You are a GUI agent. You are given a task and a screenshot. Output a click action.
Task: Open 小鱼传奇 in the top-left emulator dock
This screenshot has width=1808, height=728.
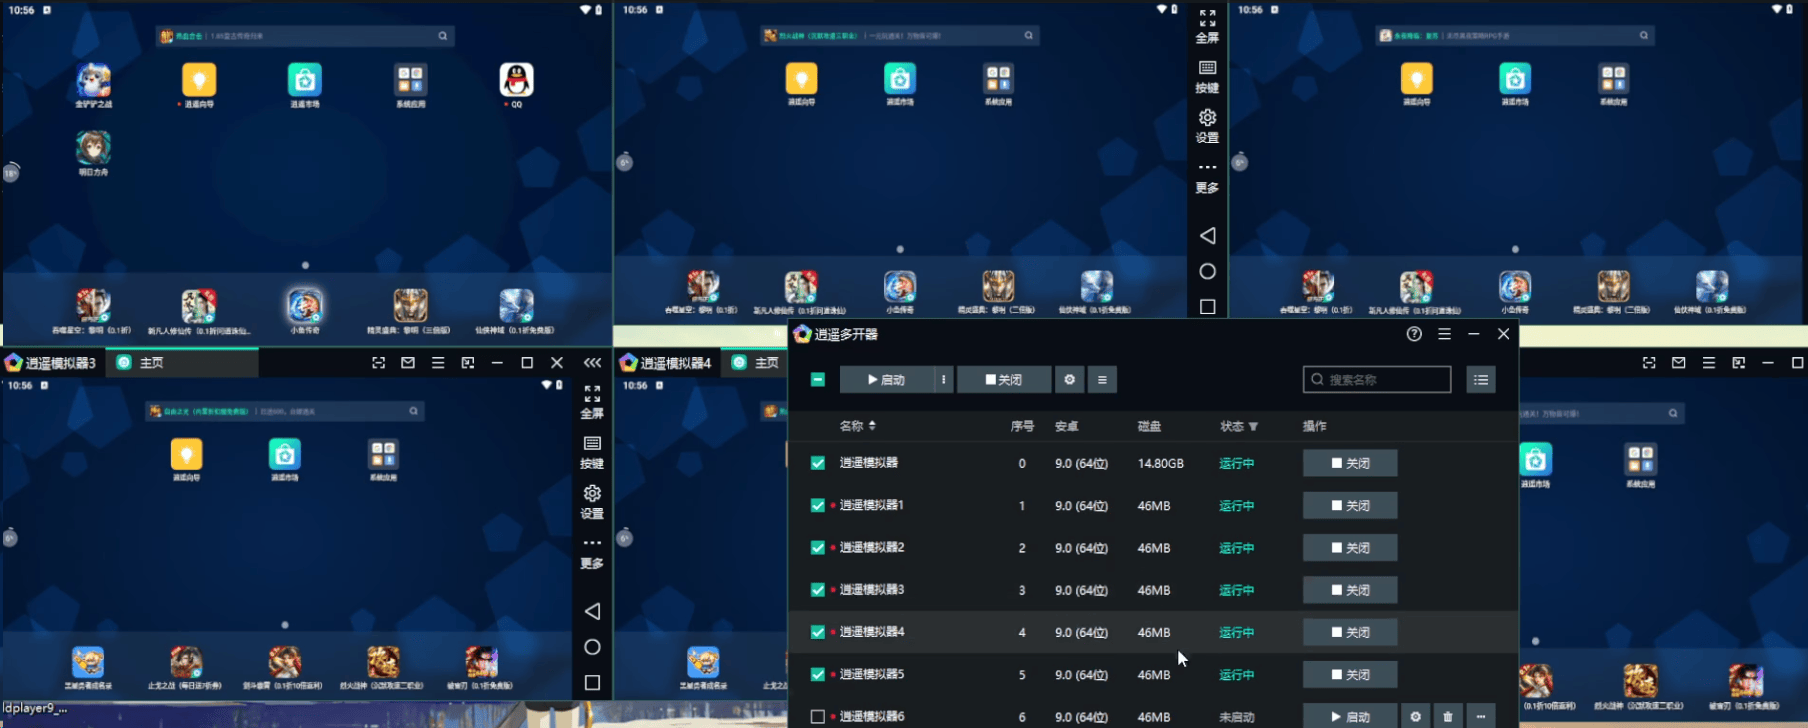pos(305,310)
